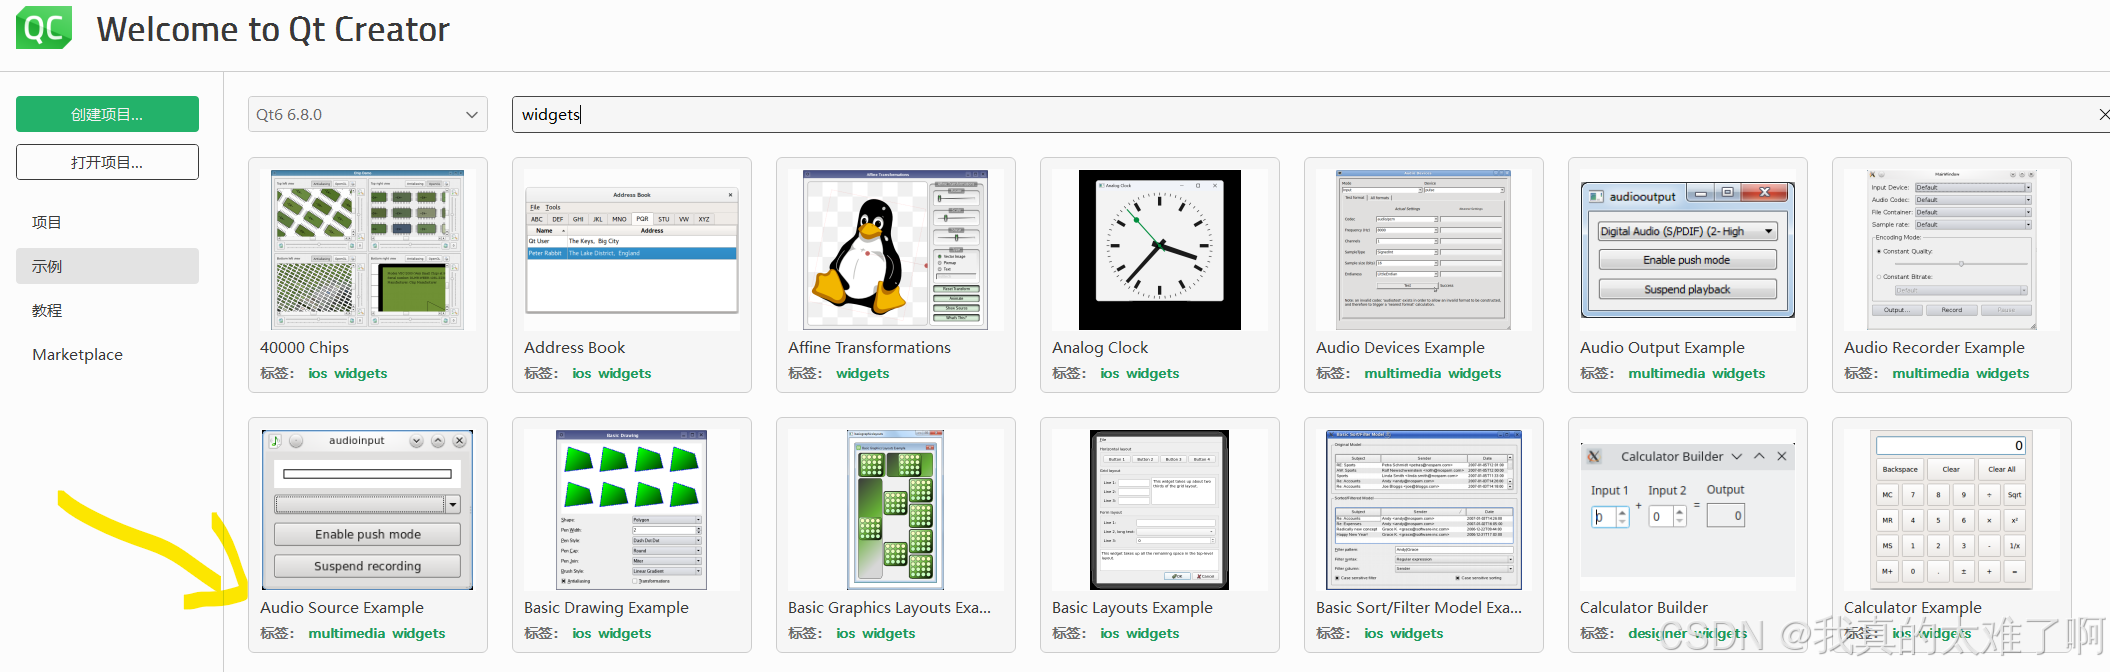Screen dimensions: 2110x672
Task: Open the Audio Devices Example thumbnail
Action: click(x=1424, y=250)
